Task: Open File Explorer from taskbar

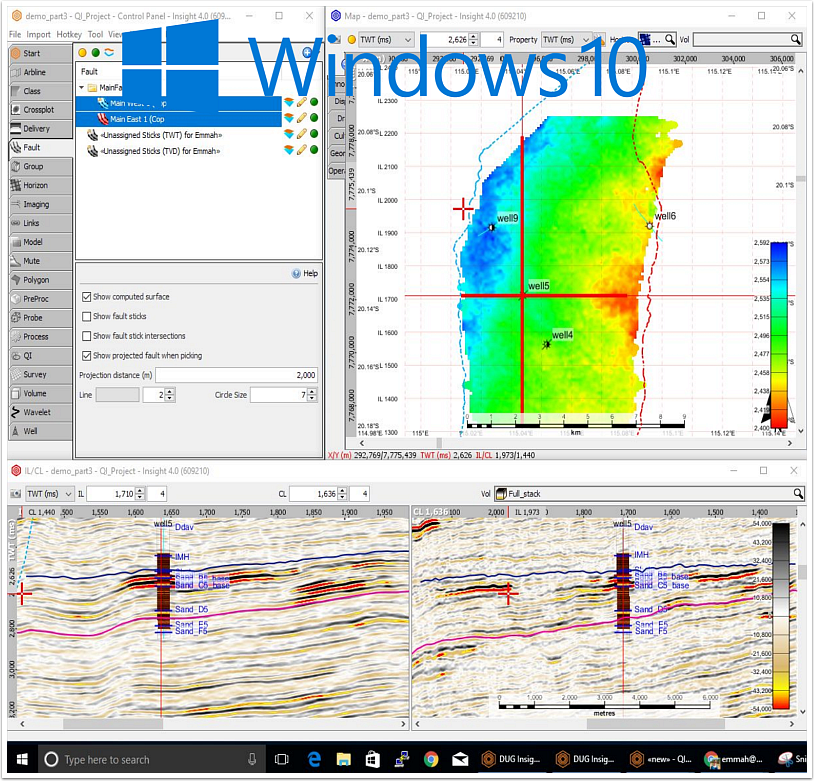Action: click(x=344, y=760)
